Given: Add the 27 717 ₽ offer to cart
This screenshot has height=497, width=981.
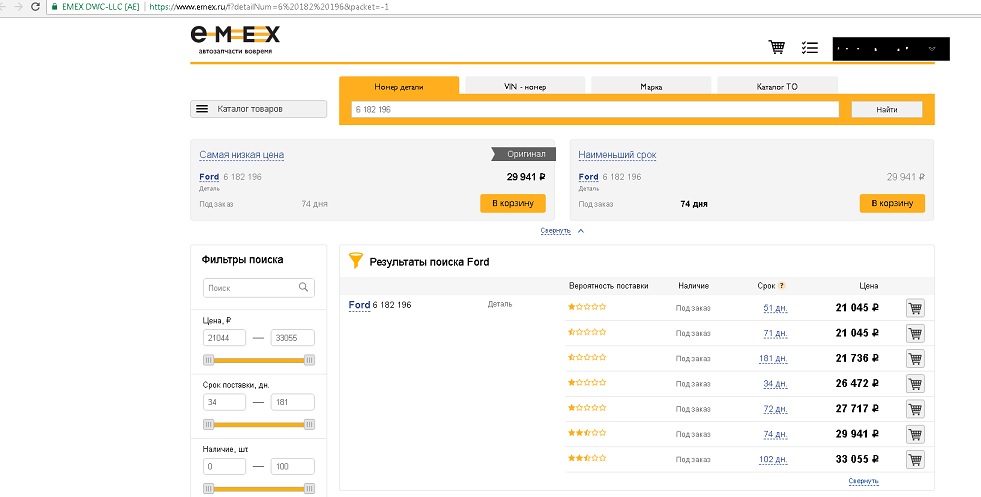Looking at the screenshot, I should coord(914,408).
